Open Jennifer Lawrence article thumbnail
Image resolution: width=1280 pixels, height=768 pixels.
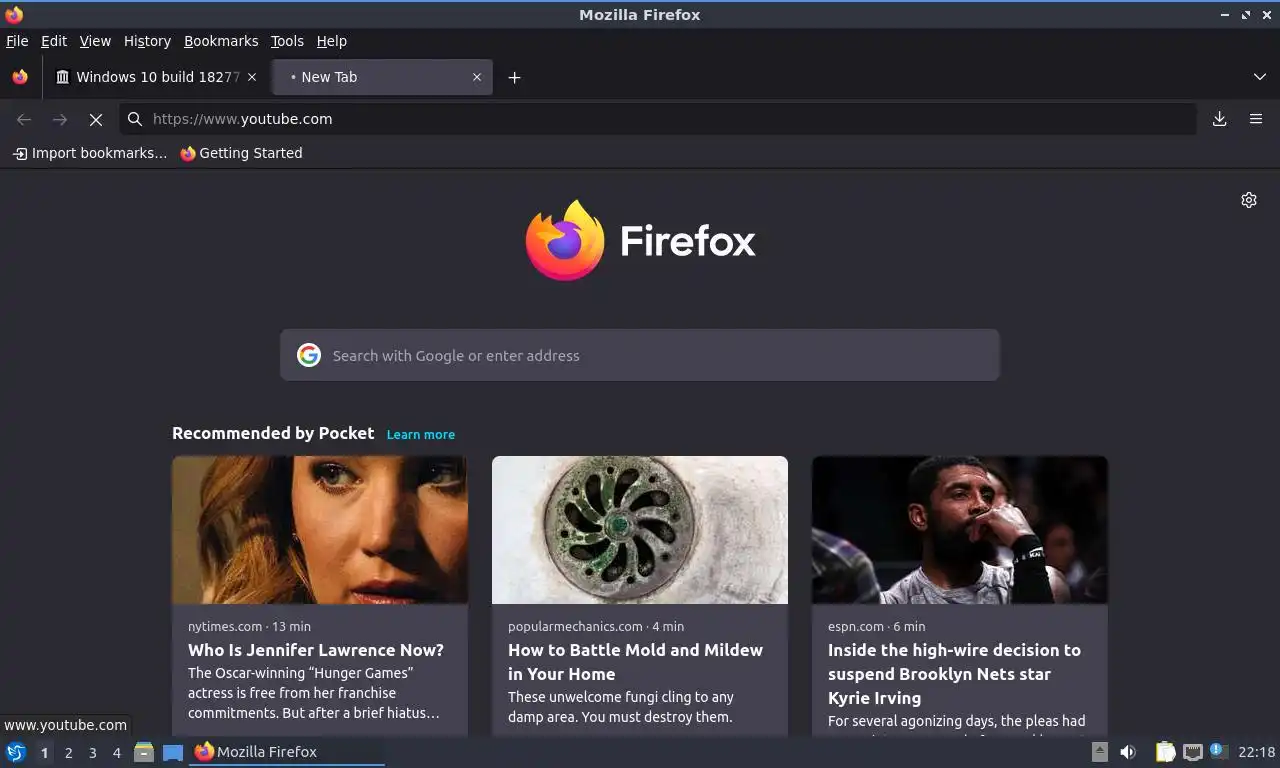pos(320,530)
